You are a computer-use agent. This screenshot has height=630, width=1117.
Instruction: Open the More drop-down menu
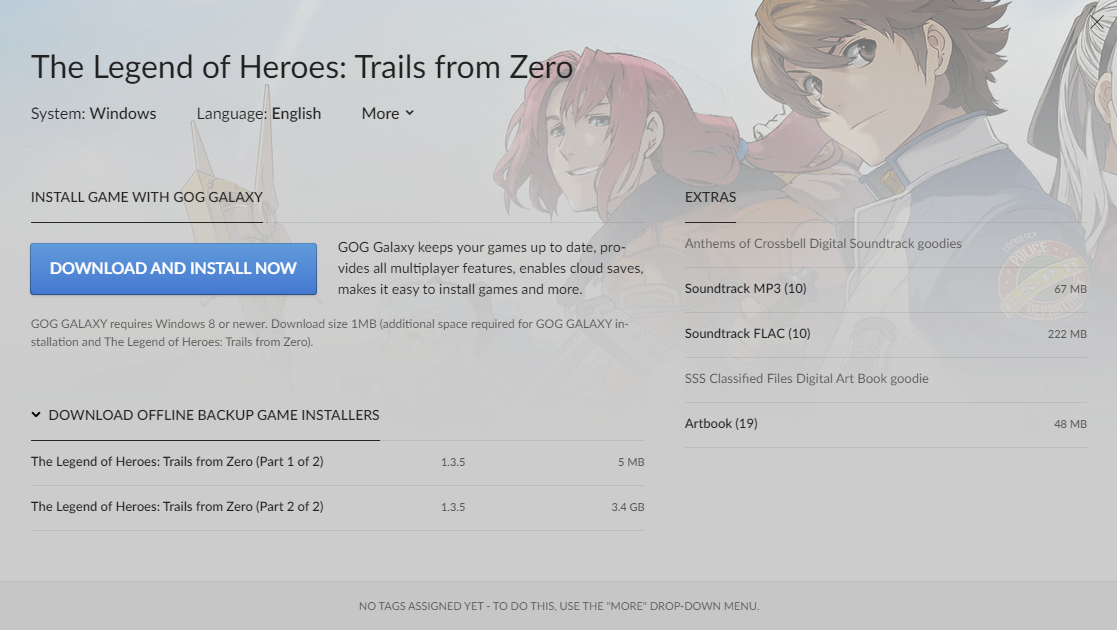click(388, 113)
